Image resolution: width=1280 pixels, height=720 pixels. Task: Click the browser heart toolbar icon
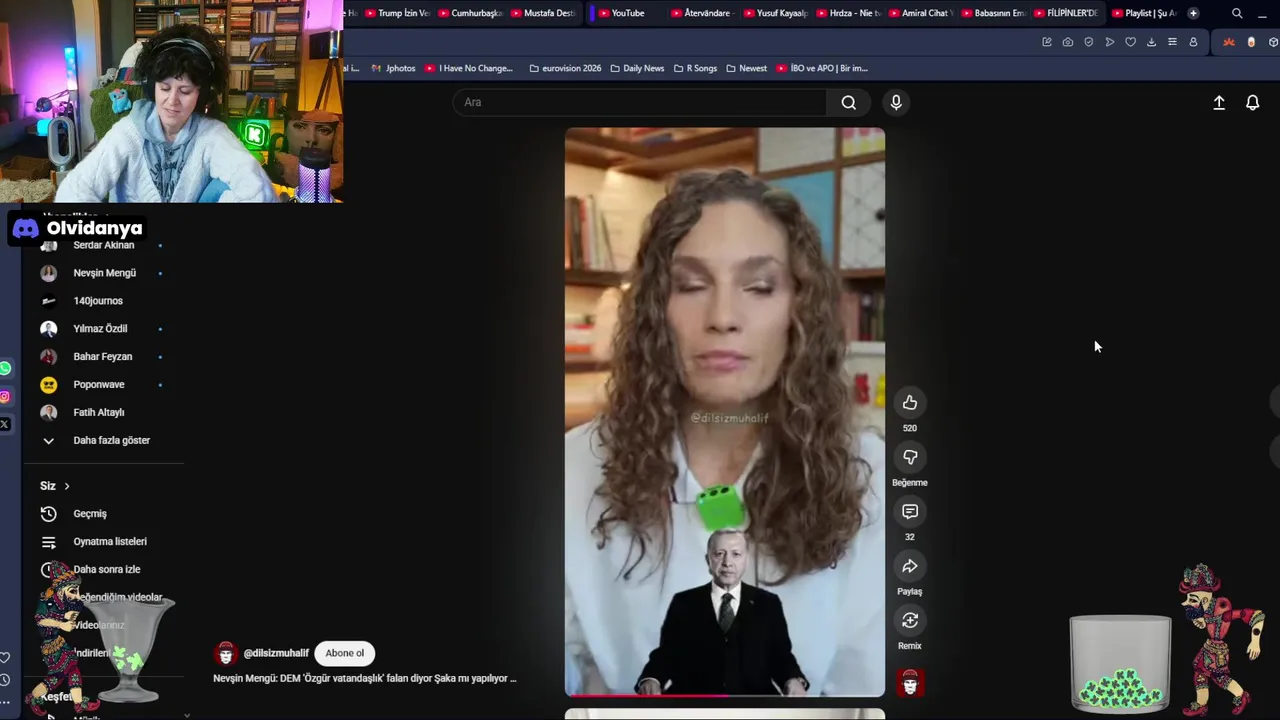point(1130,42)
